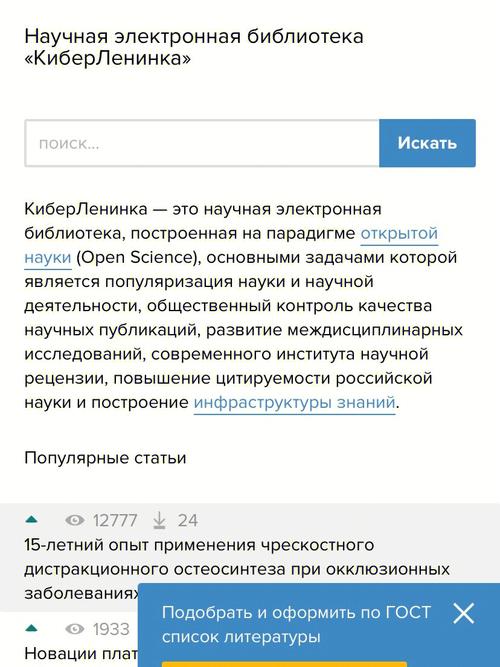Focus the поиск... search field

click(x=202, y=143)
